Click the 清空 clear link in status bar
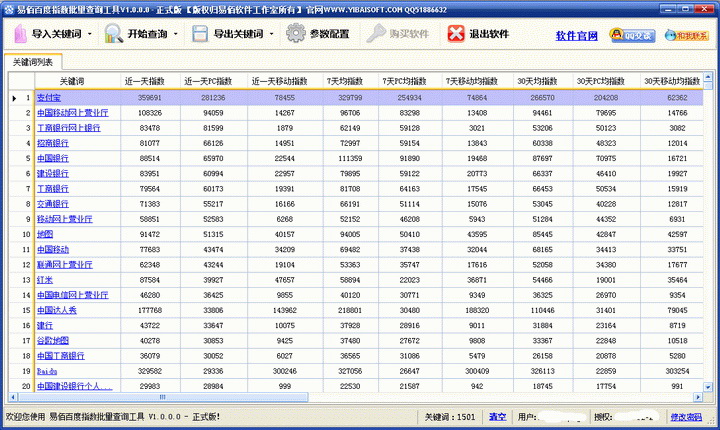 (x=497, y=417)
